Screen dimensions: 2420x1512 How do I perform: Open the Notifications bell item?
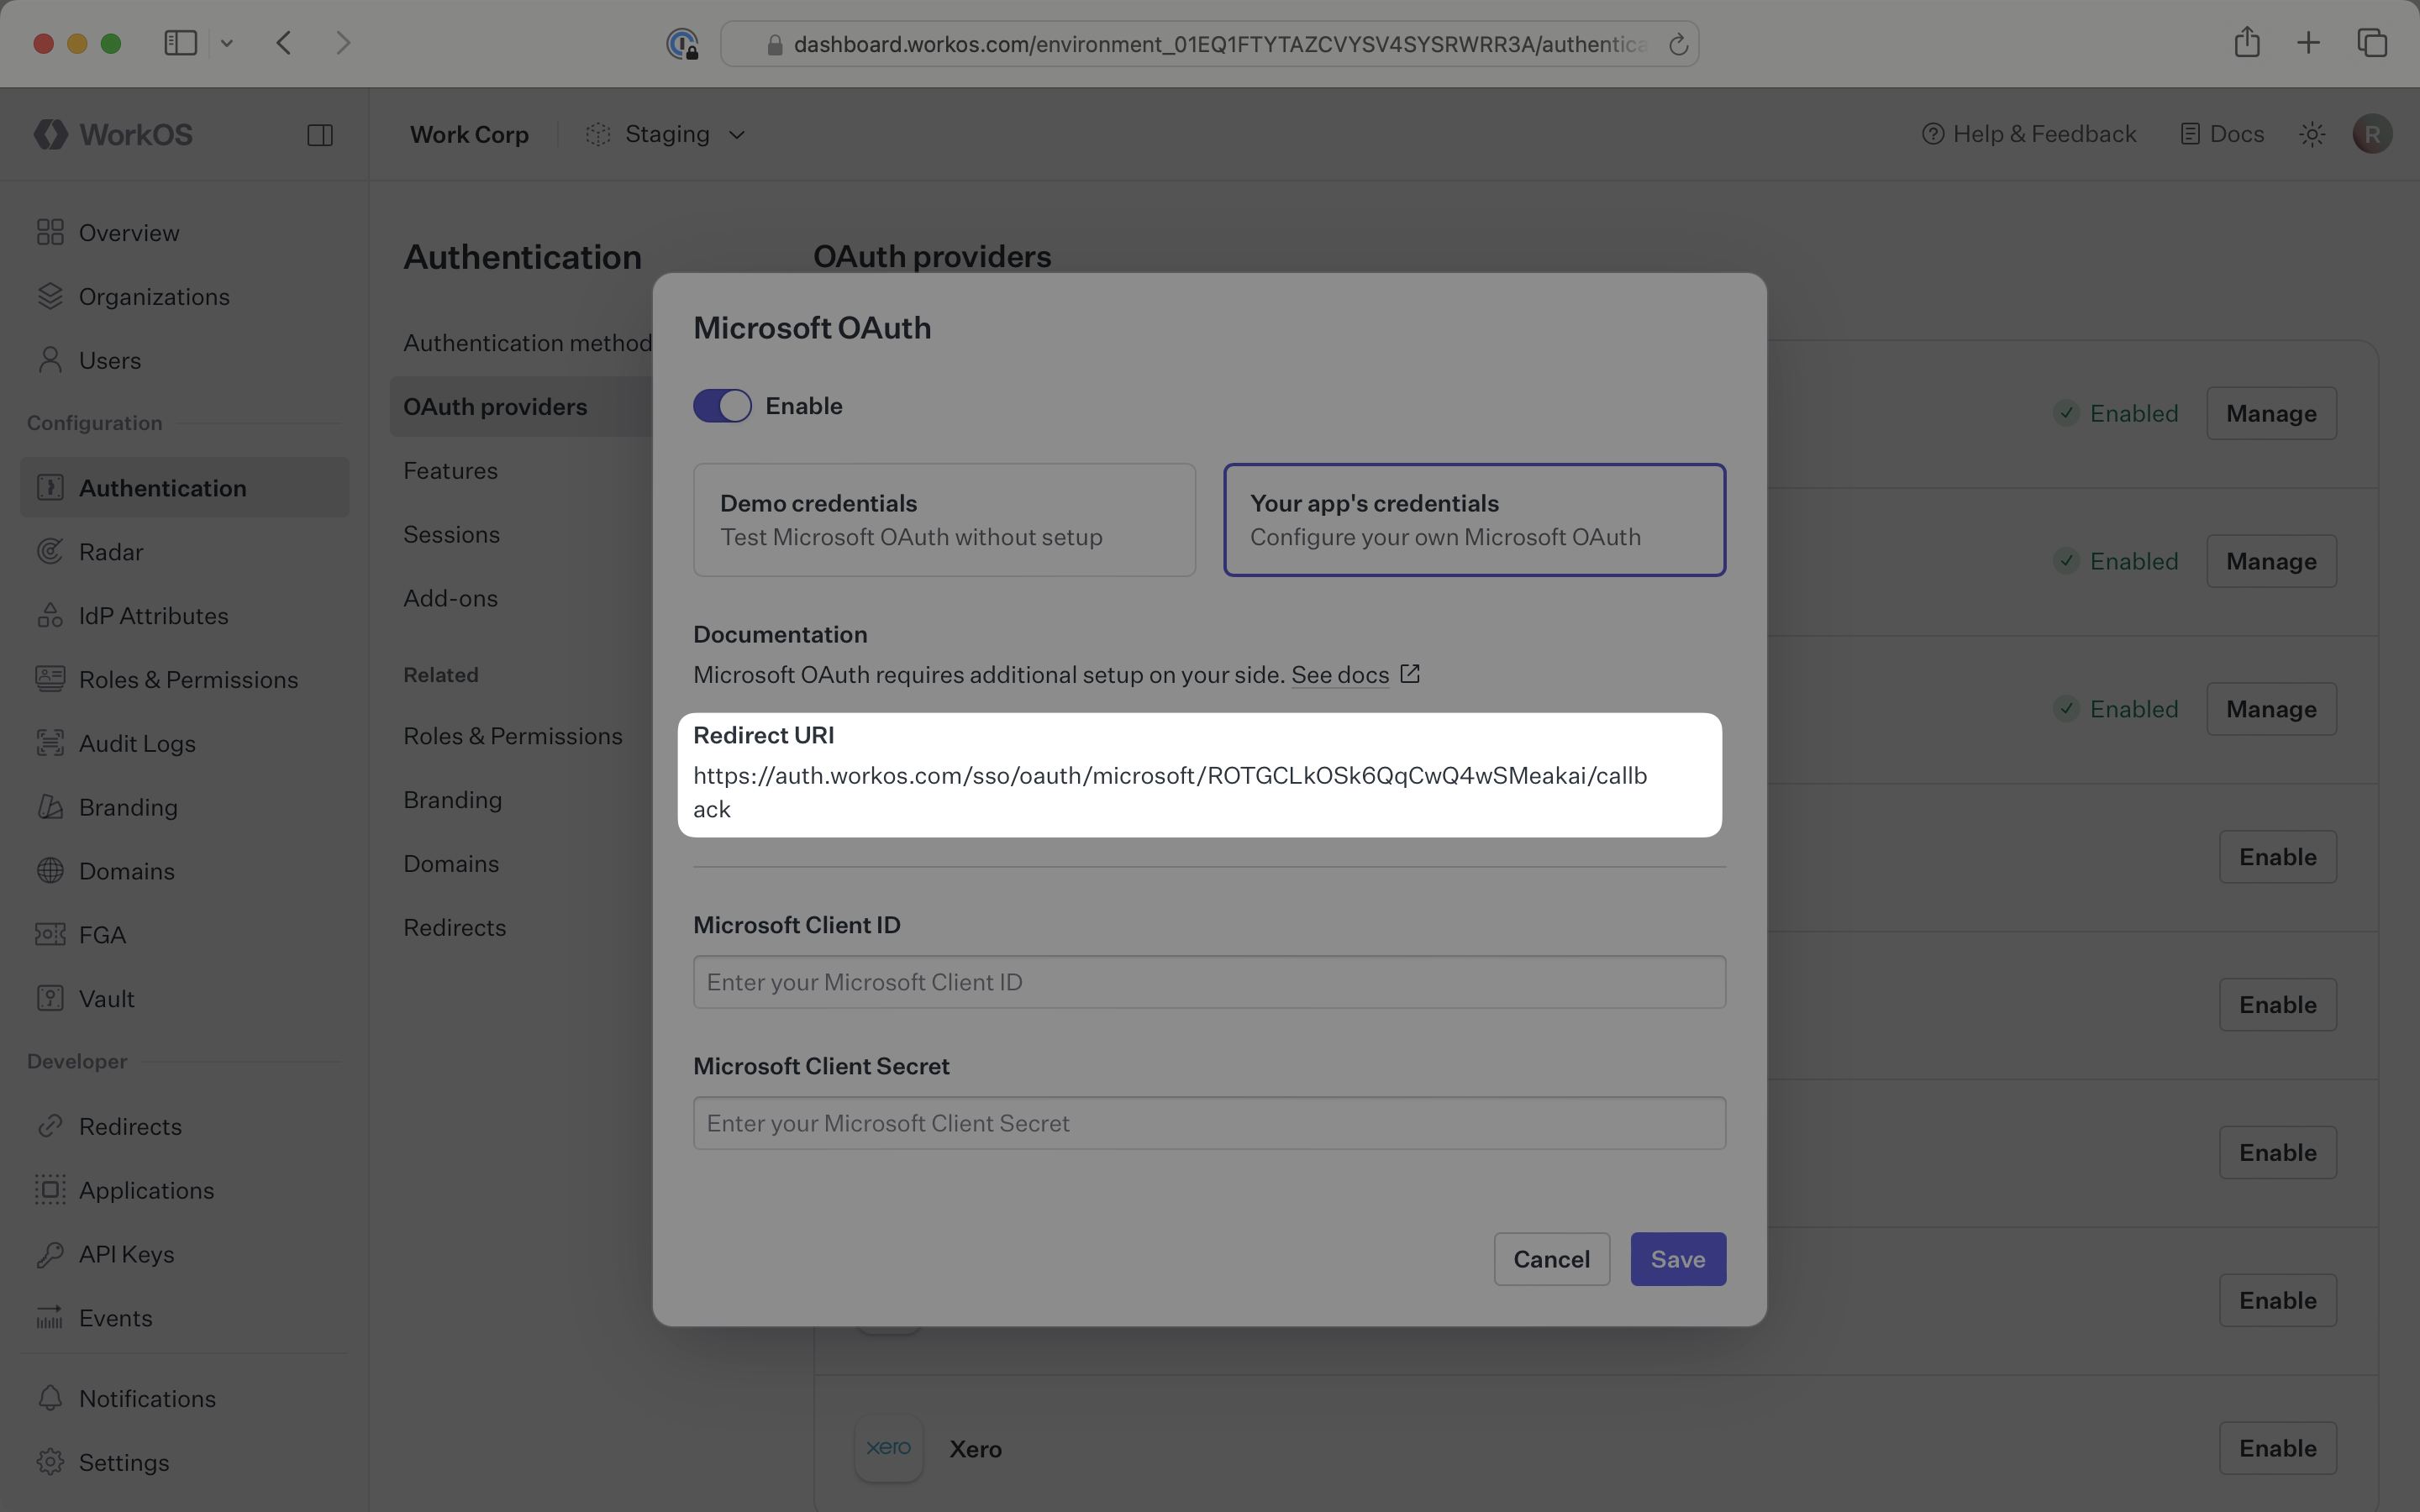pos(146,1398)
